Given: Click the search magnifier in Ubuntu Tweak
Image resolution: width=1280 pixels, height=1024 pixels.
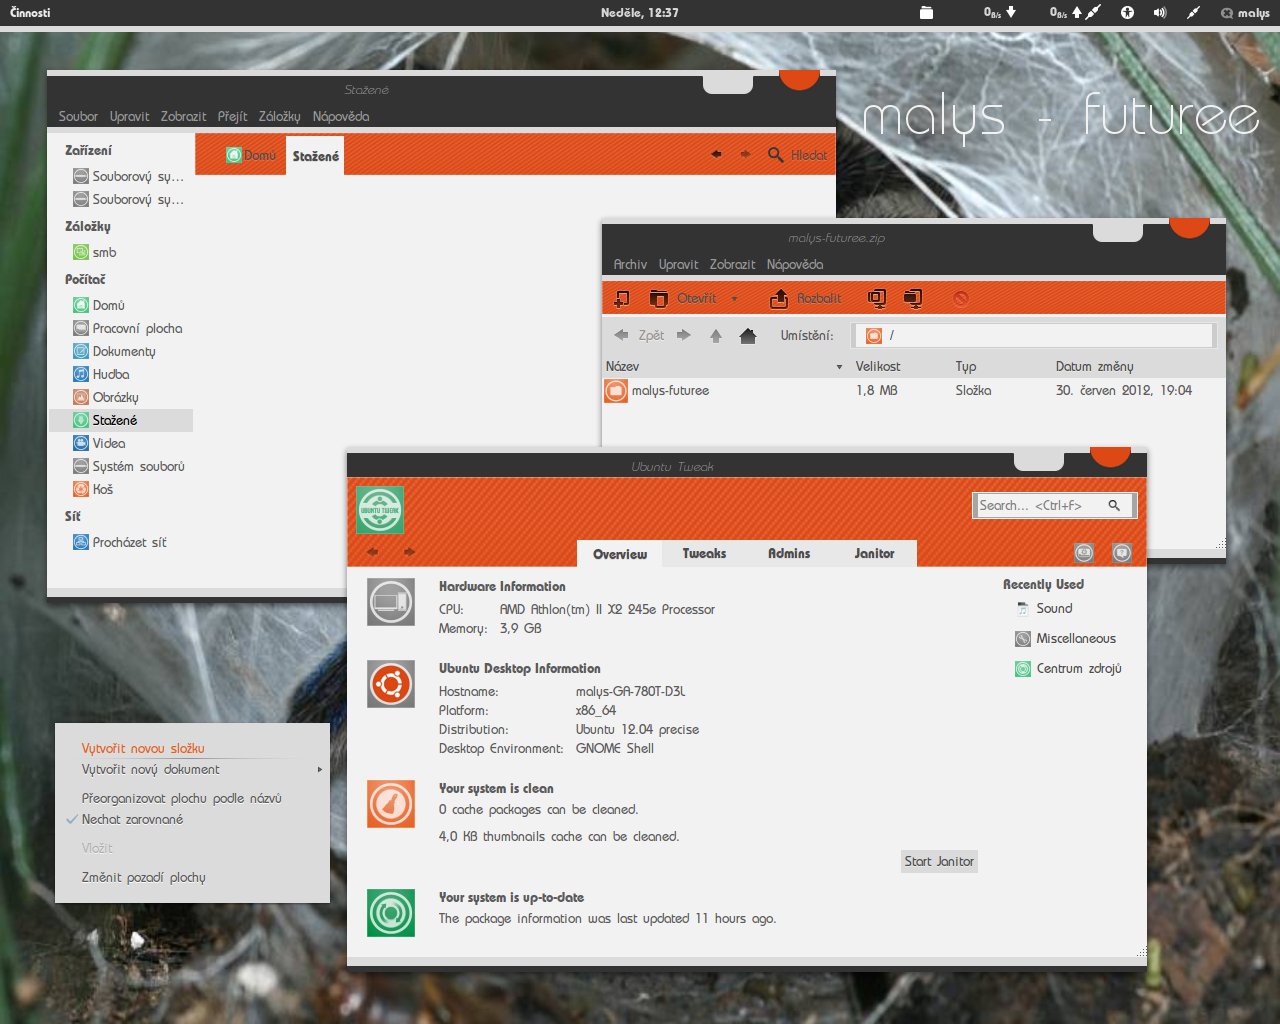Looking at the screenshot, I should [1114, 506].
